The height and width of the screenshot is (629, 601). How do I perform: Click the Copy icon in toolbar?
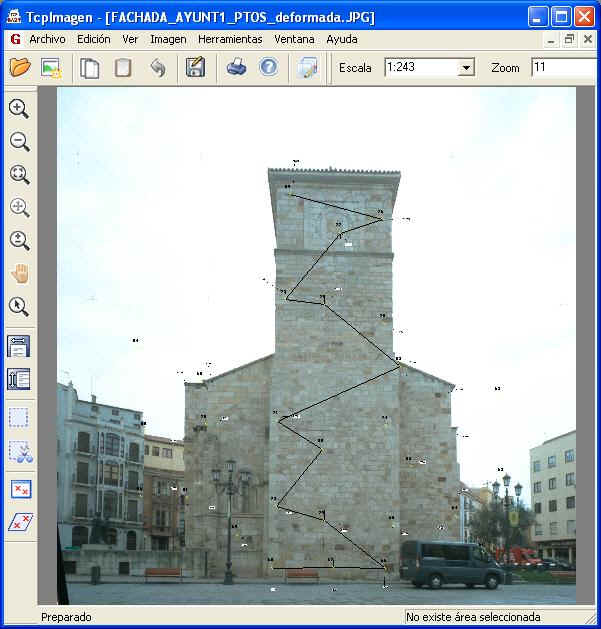tap(90, 68)
